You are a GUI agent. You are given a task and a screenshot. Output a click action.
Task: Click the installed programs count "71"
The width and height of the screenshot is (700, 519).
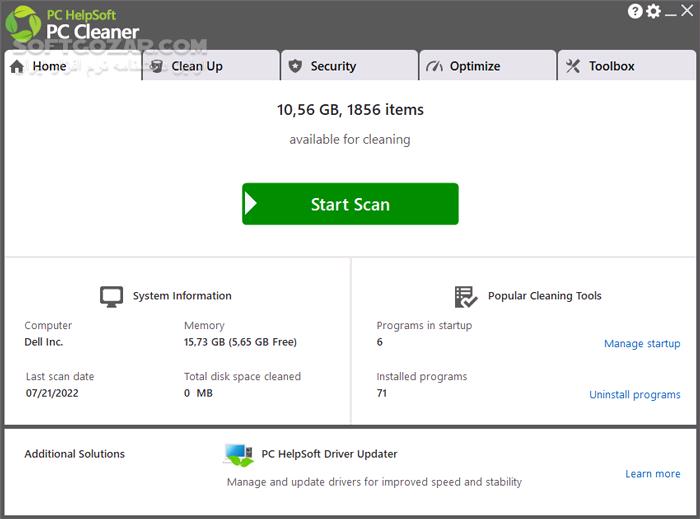382,393
